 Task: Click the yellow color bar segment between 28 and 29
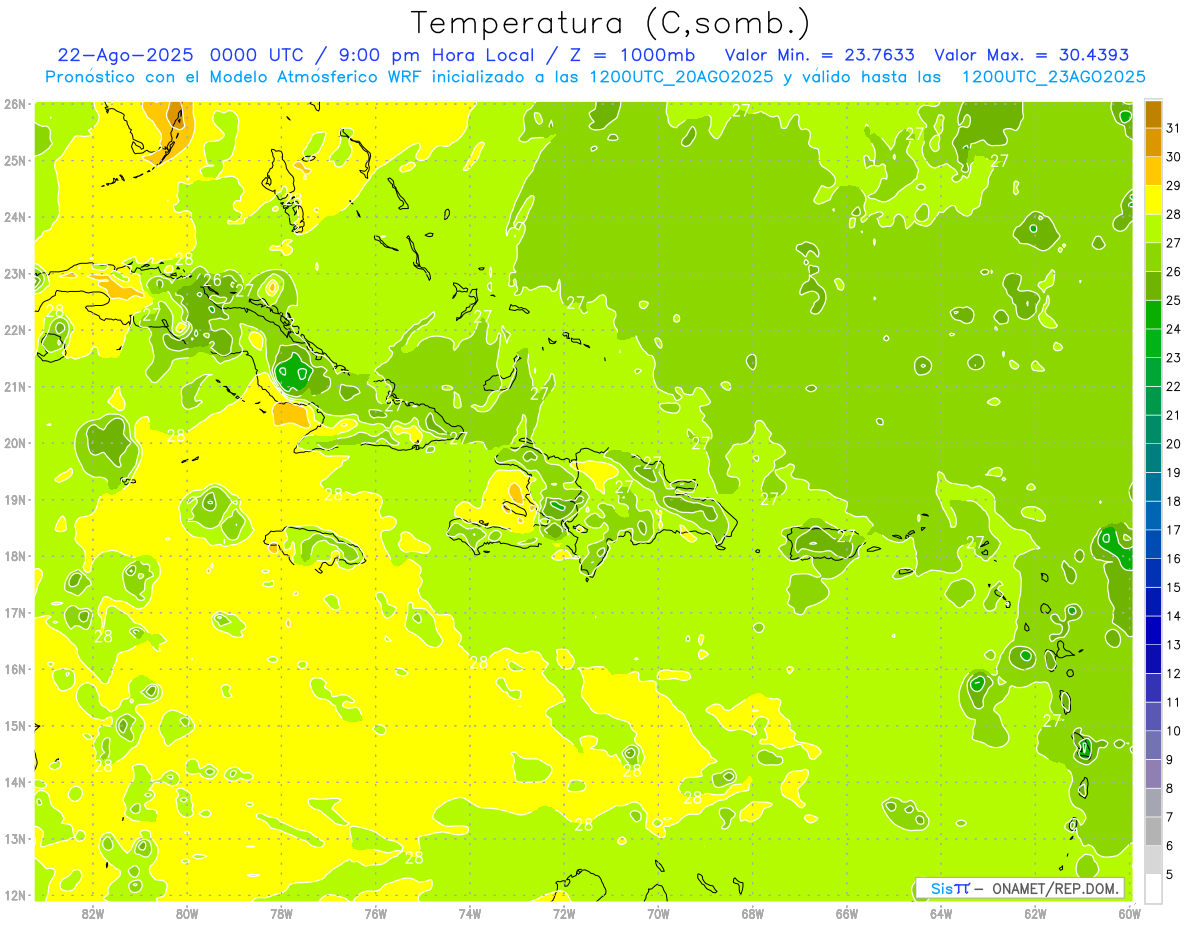(x=1153, y=200)
